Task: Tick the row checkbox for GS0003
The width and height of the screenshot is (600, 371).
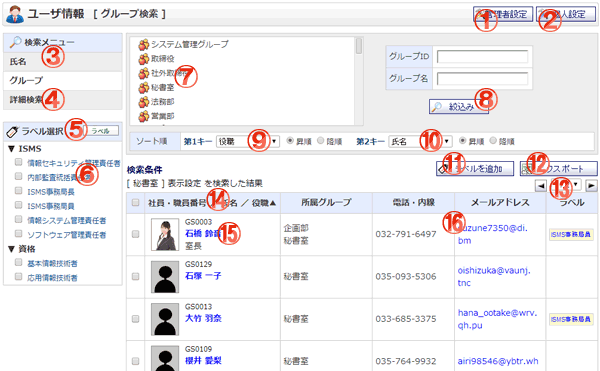Action: point(135,234)
